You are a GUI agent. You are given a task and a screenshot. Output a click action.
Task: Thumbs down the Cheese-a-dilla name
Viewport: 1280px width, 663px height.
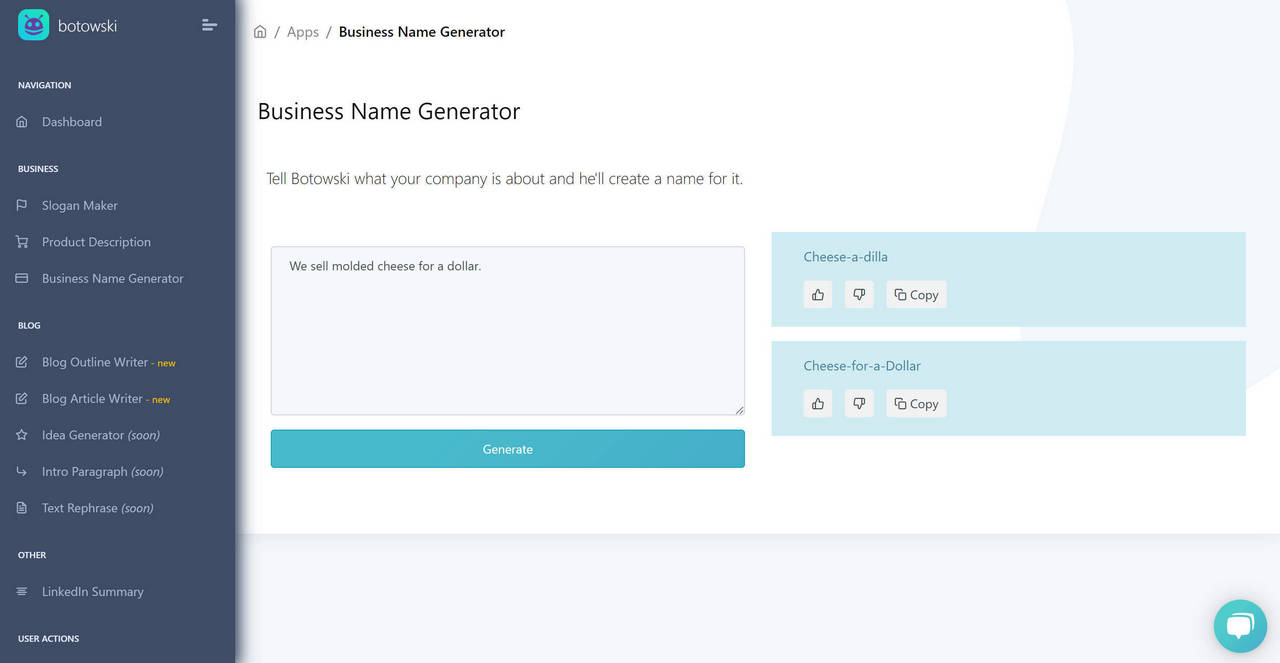859,295
